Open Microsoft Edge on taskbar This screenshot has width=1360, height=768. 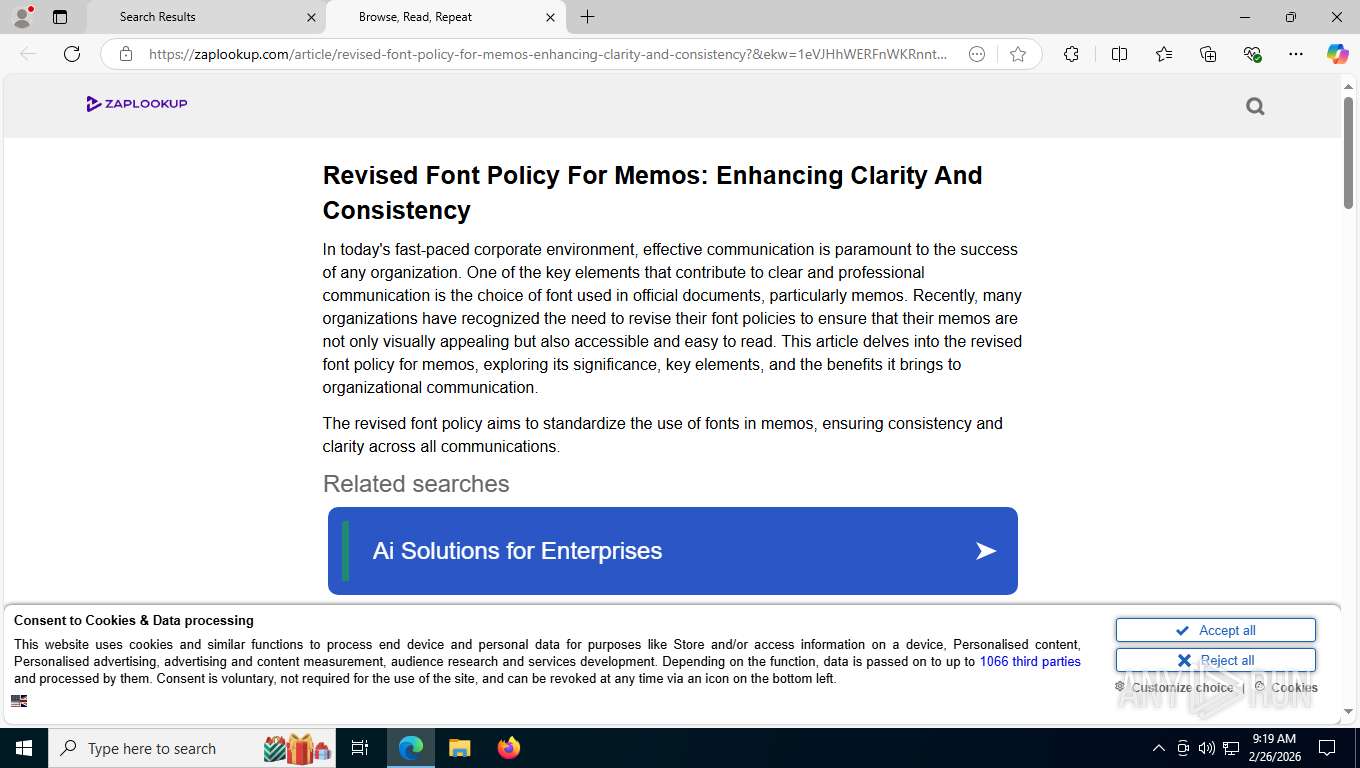click(411, 748)
